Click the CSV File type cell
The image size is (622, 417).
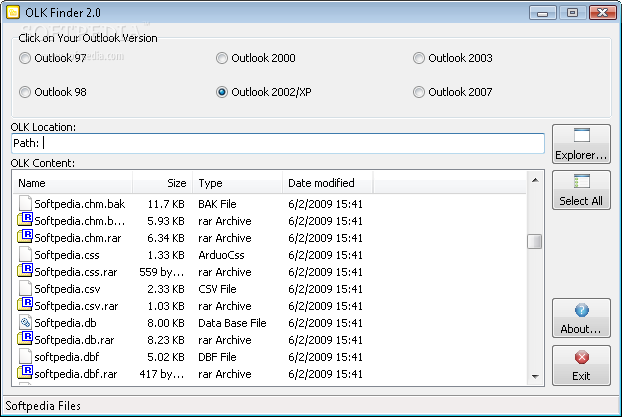click(x=217, y=289)
